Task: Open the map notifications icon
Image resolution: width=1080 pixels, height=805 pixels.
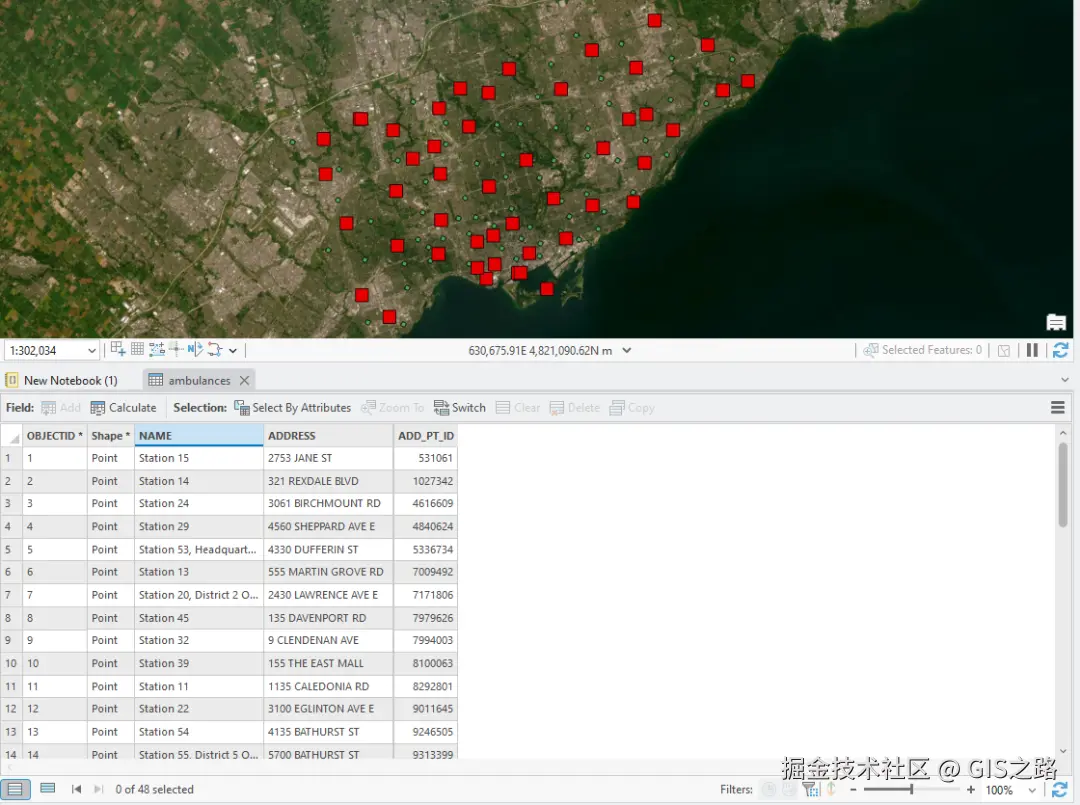Action: click(x=1004, y=351)
